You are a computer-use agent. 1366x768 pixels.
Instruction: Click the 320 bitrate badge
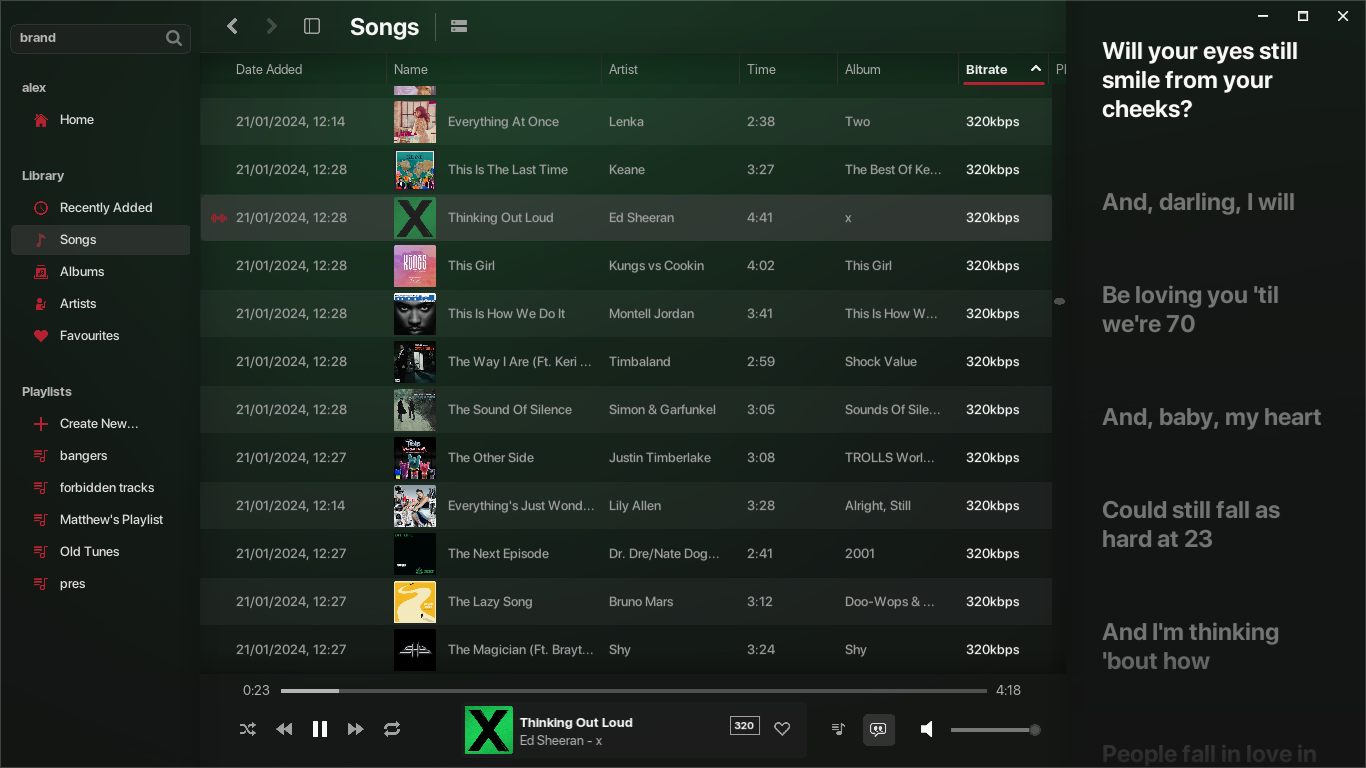744,726
